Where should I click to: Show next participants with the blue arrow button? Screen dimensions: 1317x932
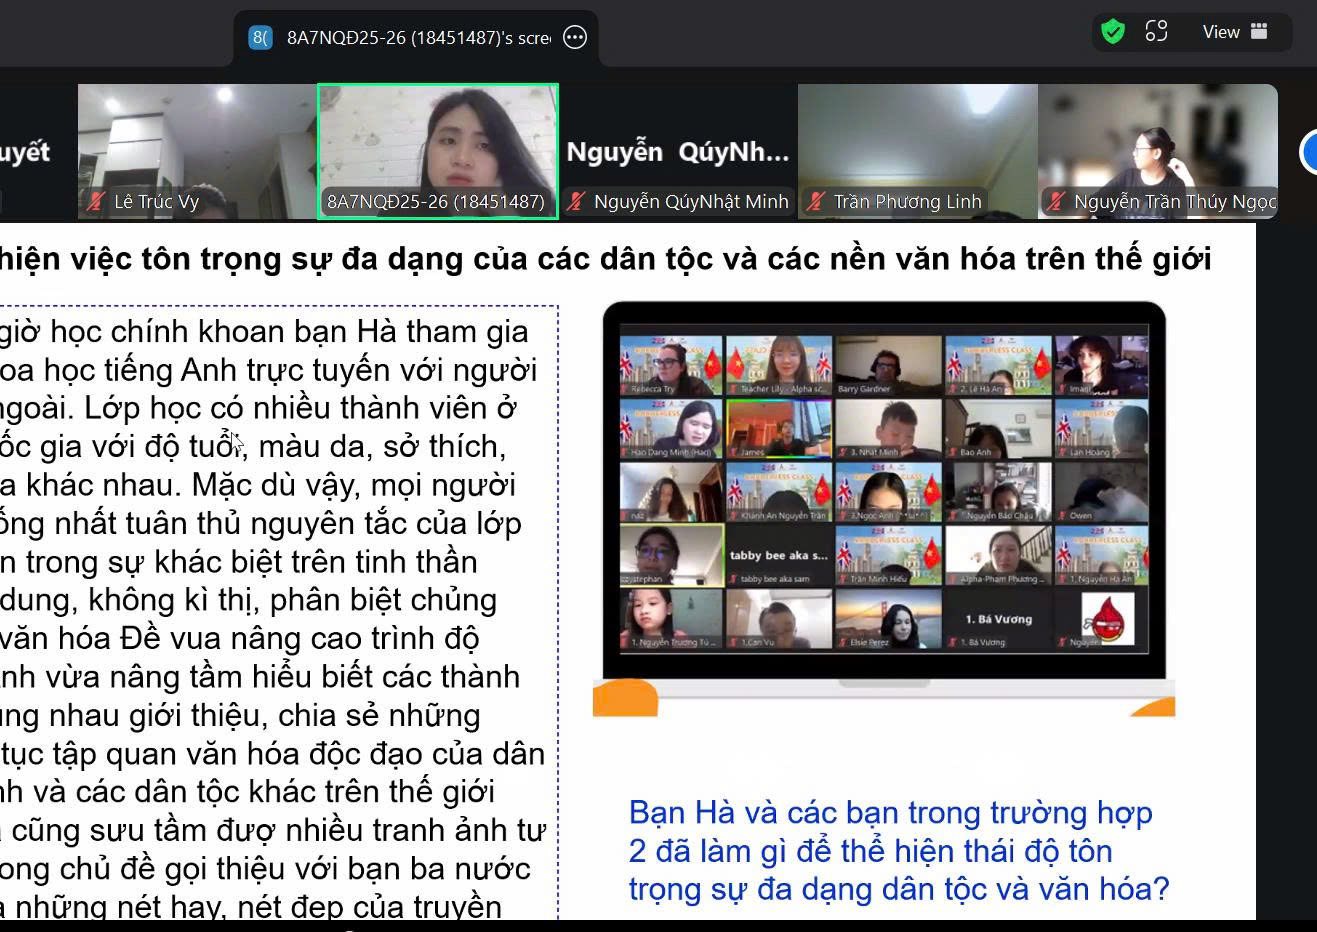pos(1308,152)
